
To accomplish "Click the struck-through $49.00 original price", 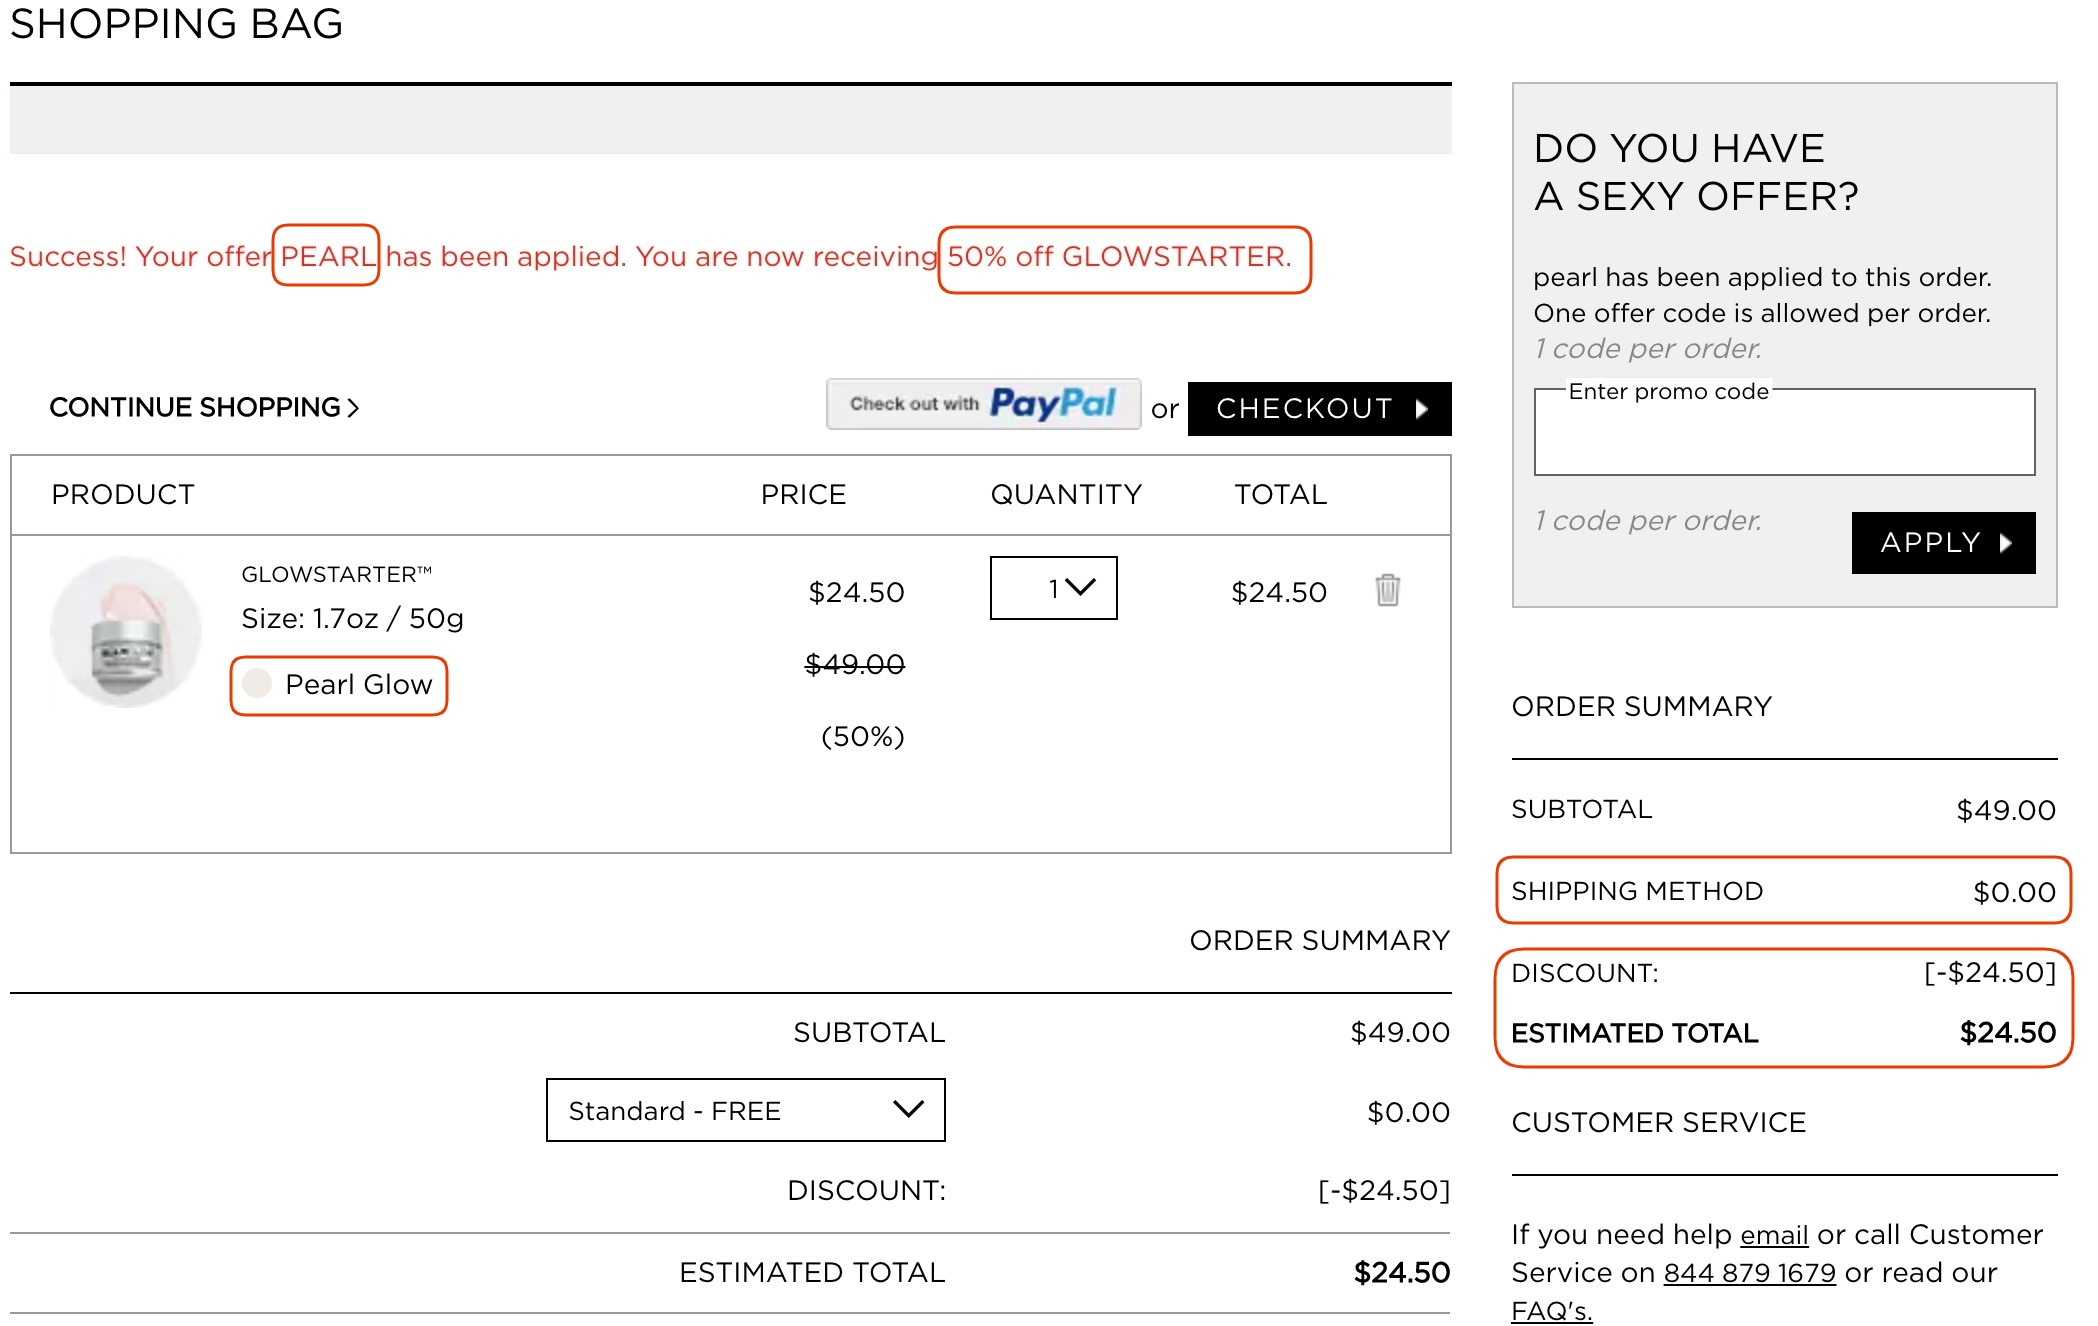I will point(855,664).
